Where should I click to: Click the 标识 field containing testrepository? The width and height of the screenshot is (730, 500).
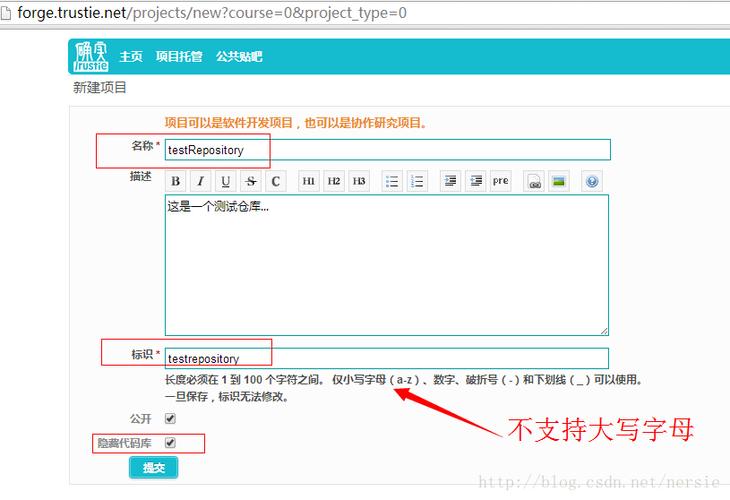pyautogui.click(x=387, y=358)
